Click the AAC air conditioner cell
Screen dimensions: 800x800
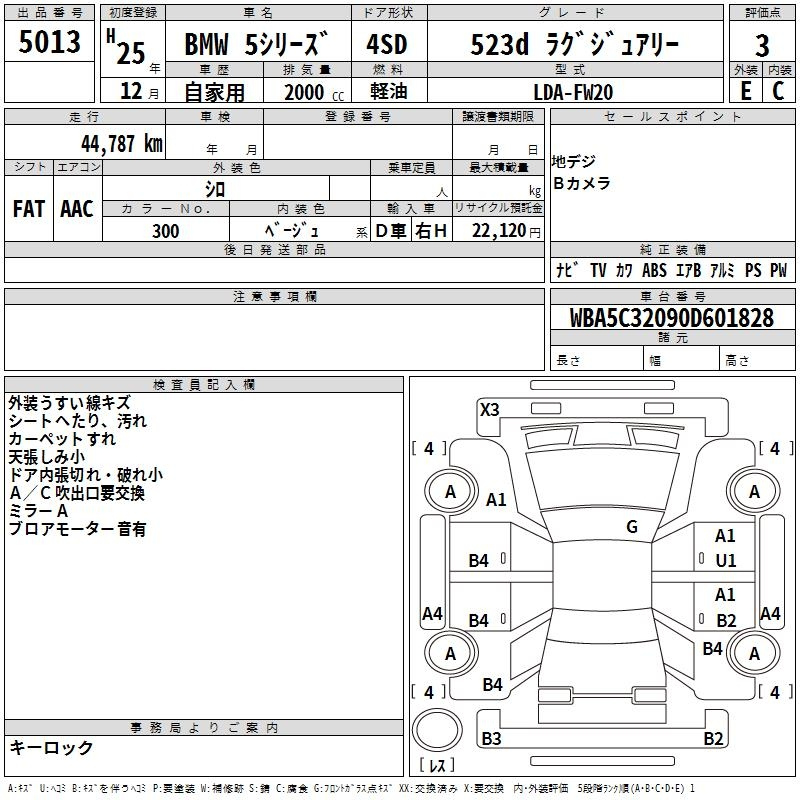pyautogui.click(x=77, y=208)
